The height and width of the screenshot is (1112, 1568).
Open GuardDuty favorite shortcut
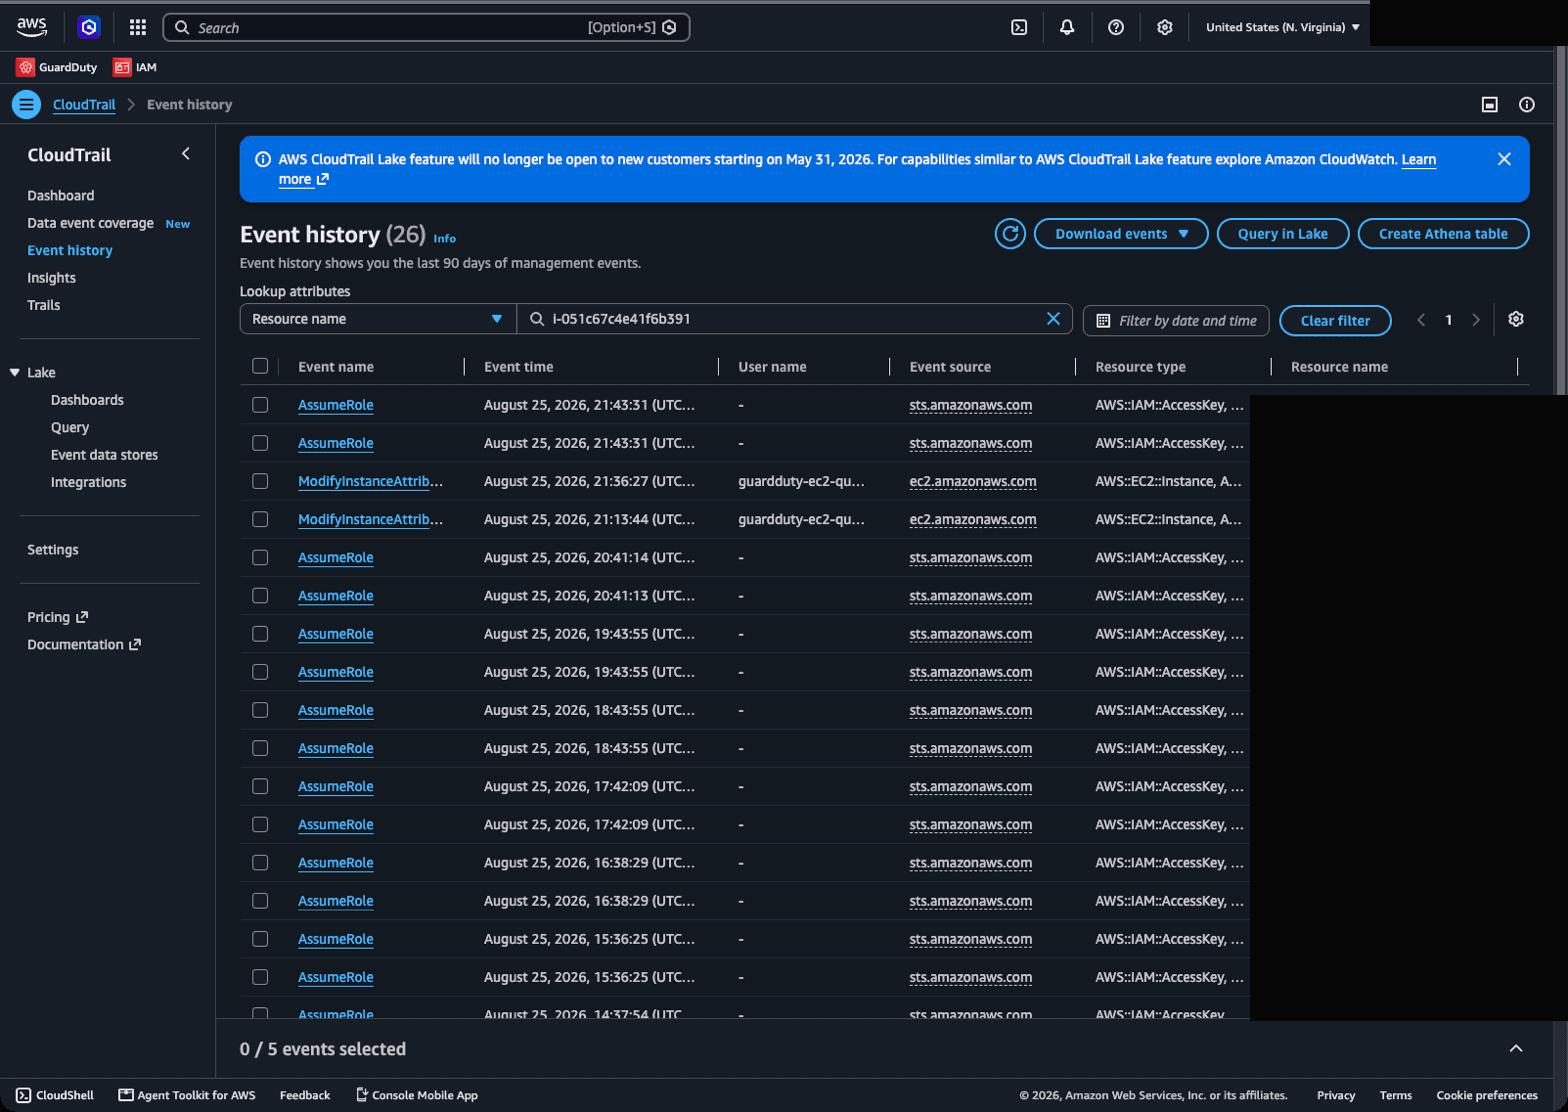pyautogui.click(x=57, y=67)
